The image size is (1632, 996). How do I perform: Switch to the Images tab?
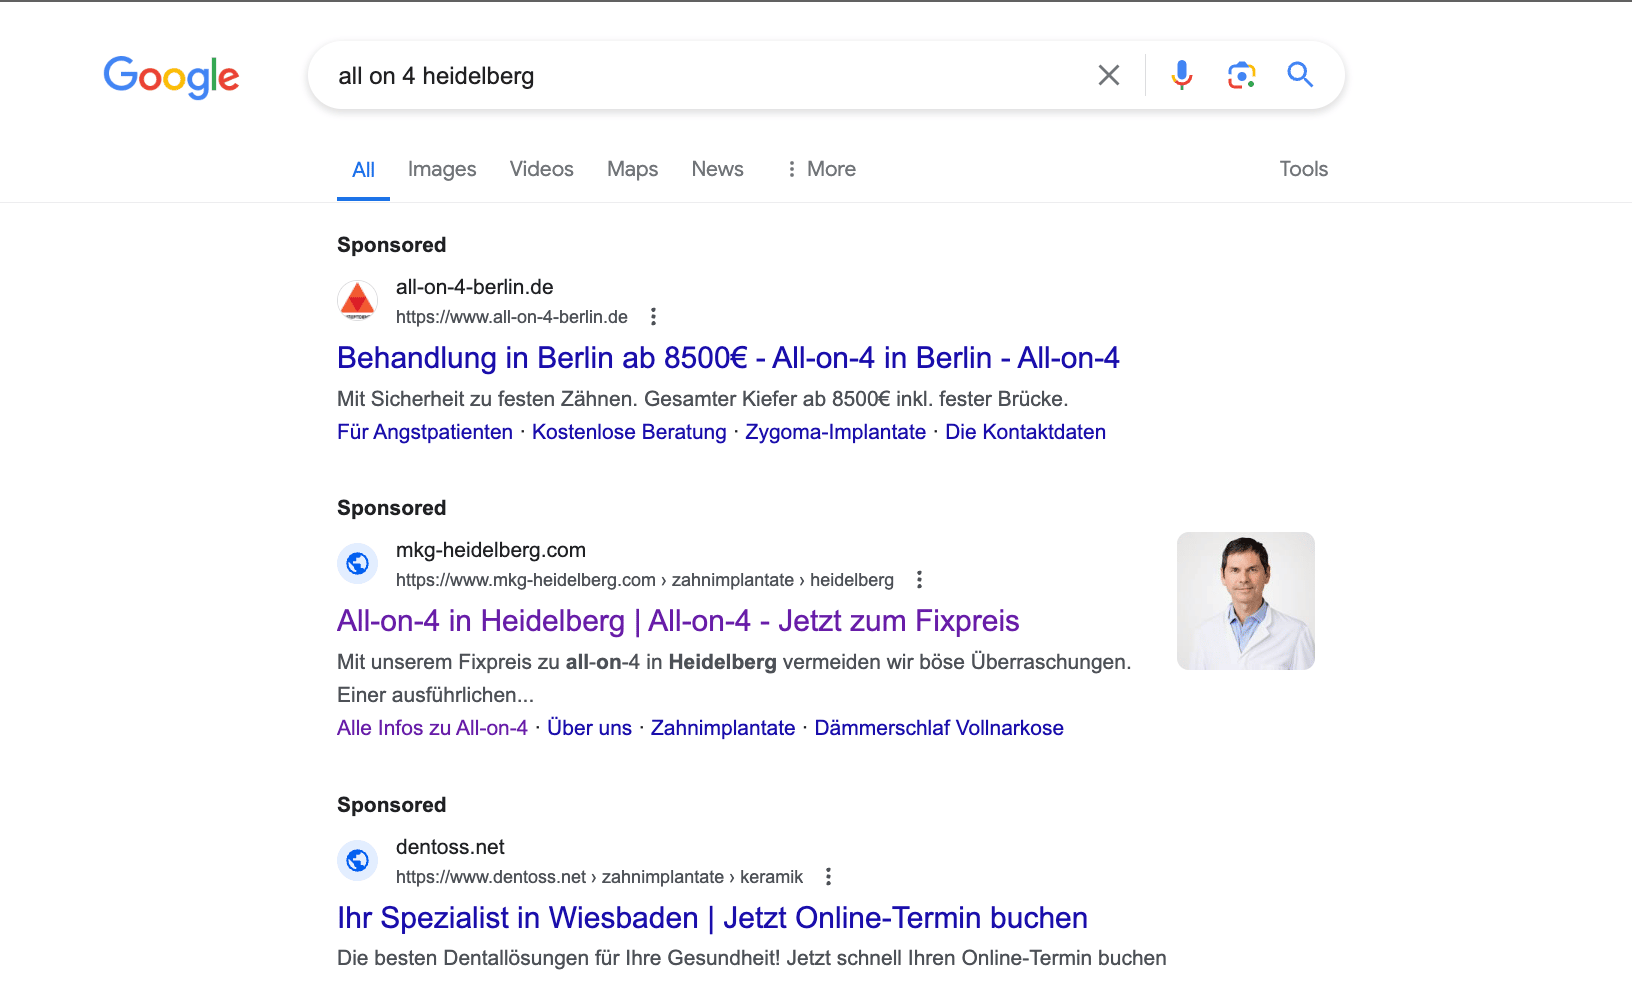(442, 169)
